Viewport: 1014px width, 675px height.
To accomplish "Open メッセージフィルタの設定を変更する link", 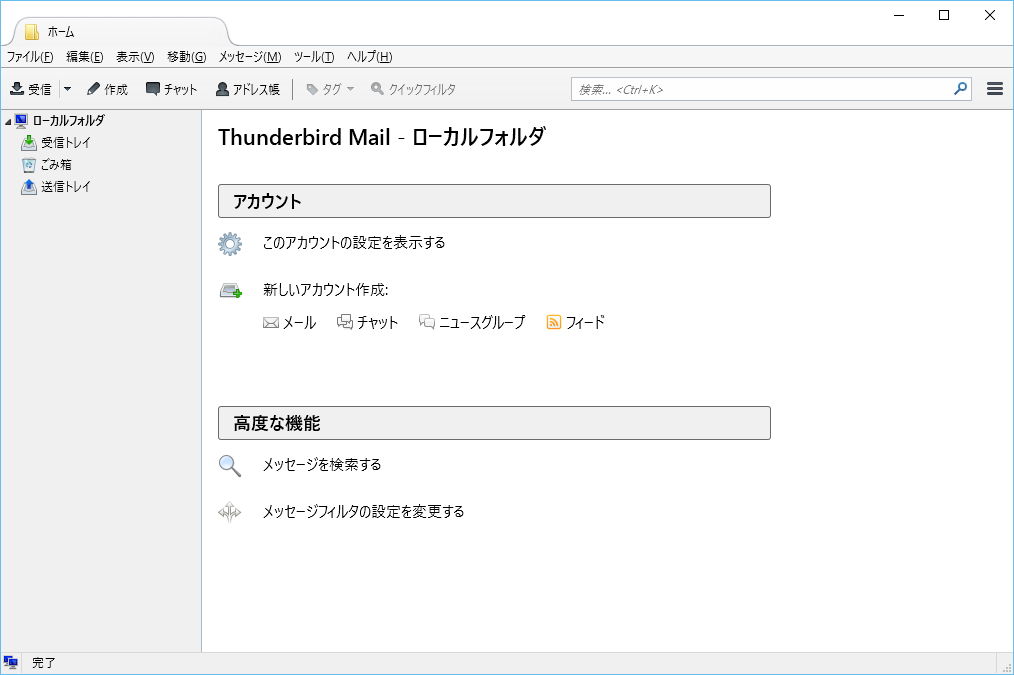I will coord(363,511).
